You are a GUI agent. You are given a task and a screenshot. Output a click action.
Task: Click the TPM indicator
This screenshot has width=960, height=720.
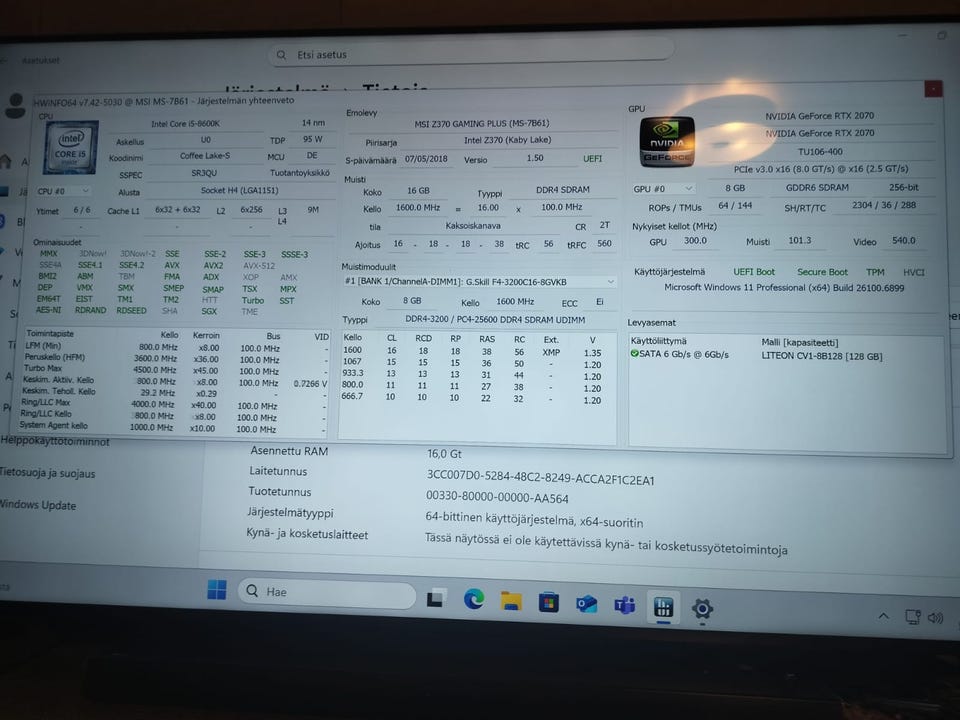click(875, 272)
